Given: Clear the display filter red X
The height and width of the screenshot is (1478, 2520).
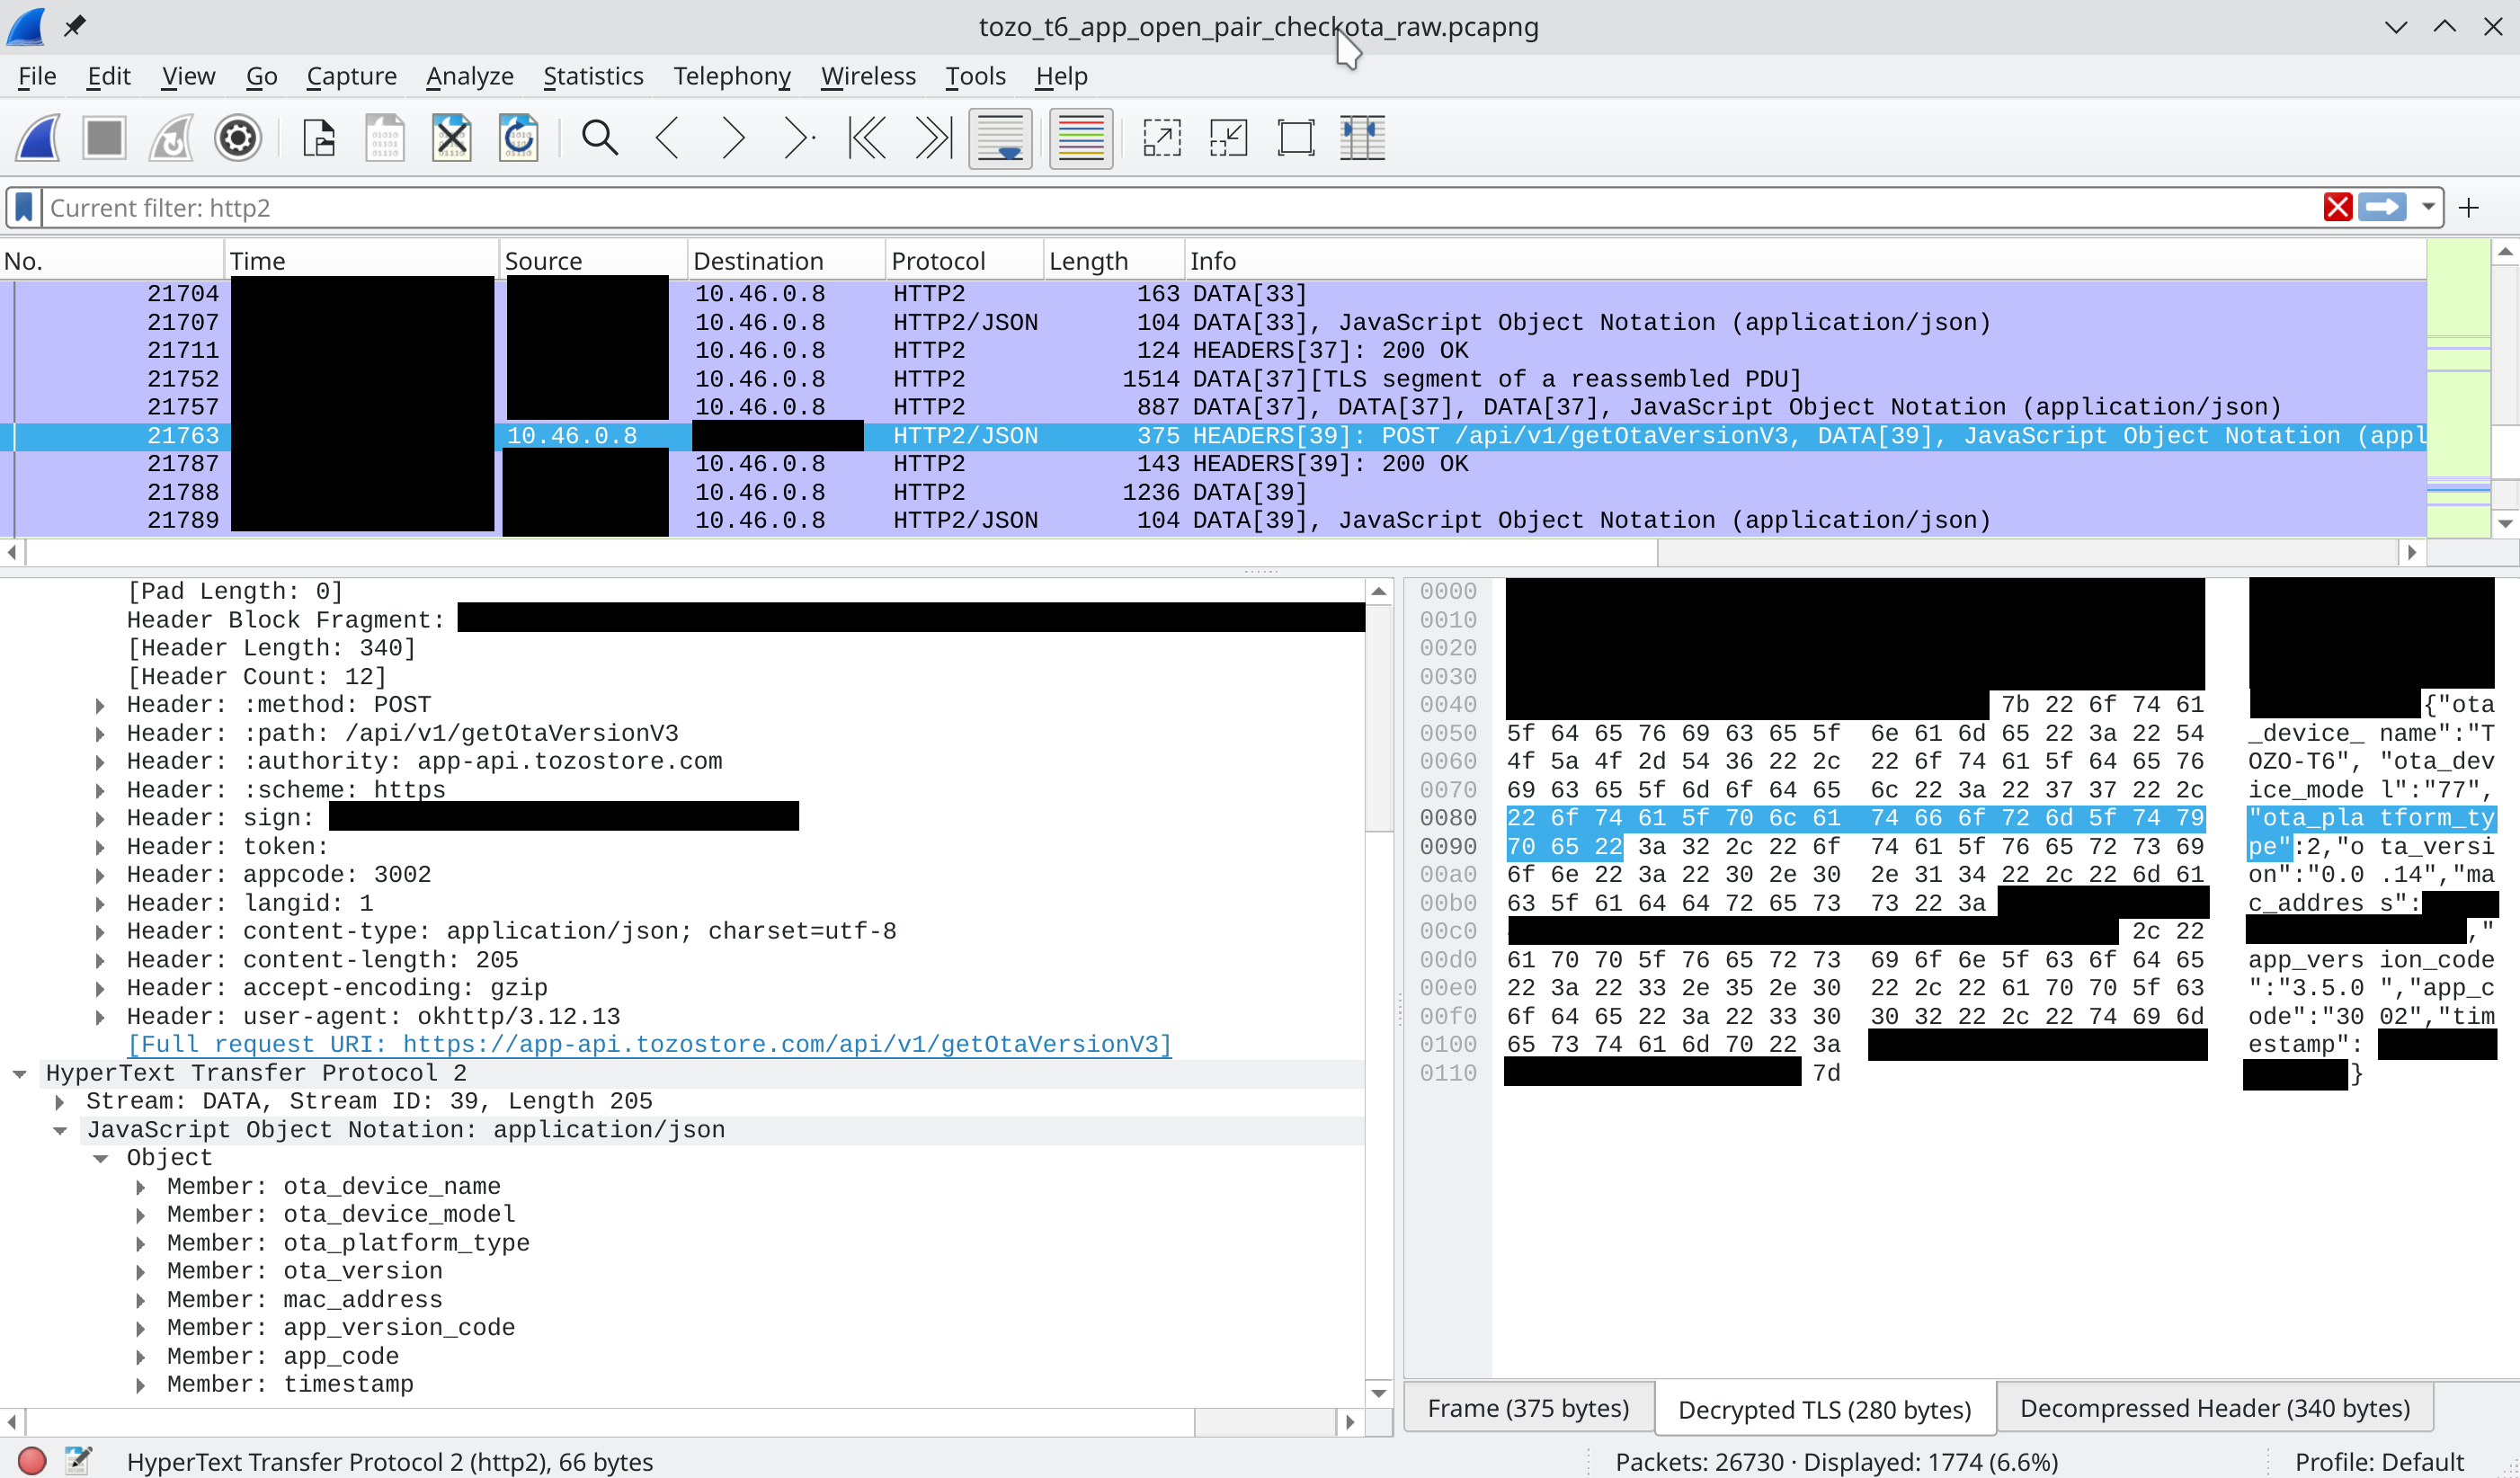Looking at the screenshot, I should tap(2338, 208).
